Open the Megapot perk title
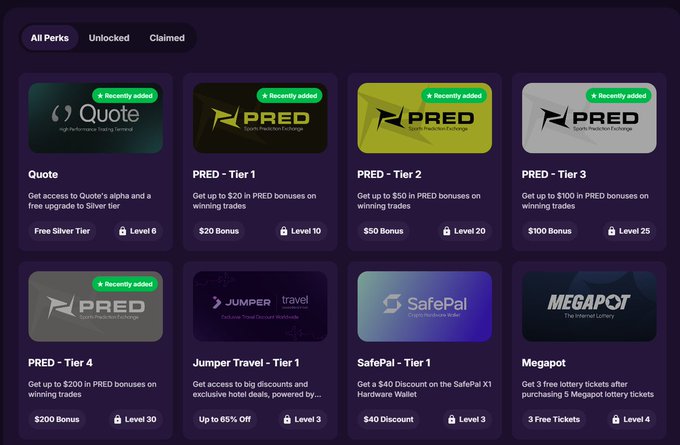 [543, 363]
